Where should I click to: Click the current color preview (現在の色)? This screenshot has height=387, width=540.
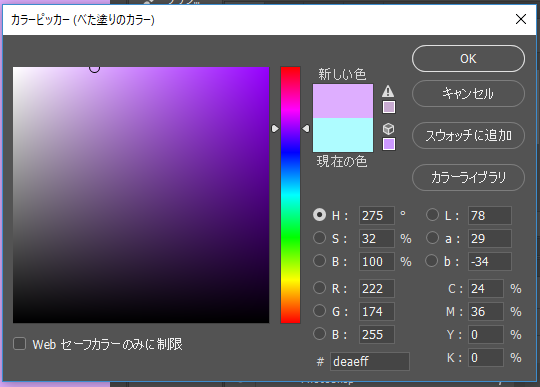point(343,135)
